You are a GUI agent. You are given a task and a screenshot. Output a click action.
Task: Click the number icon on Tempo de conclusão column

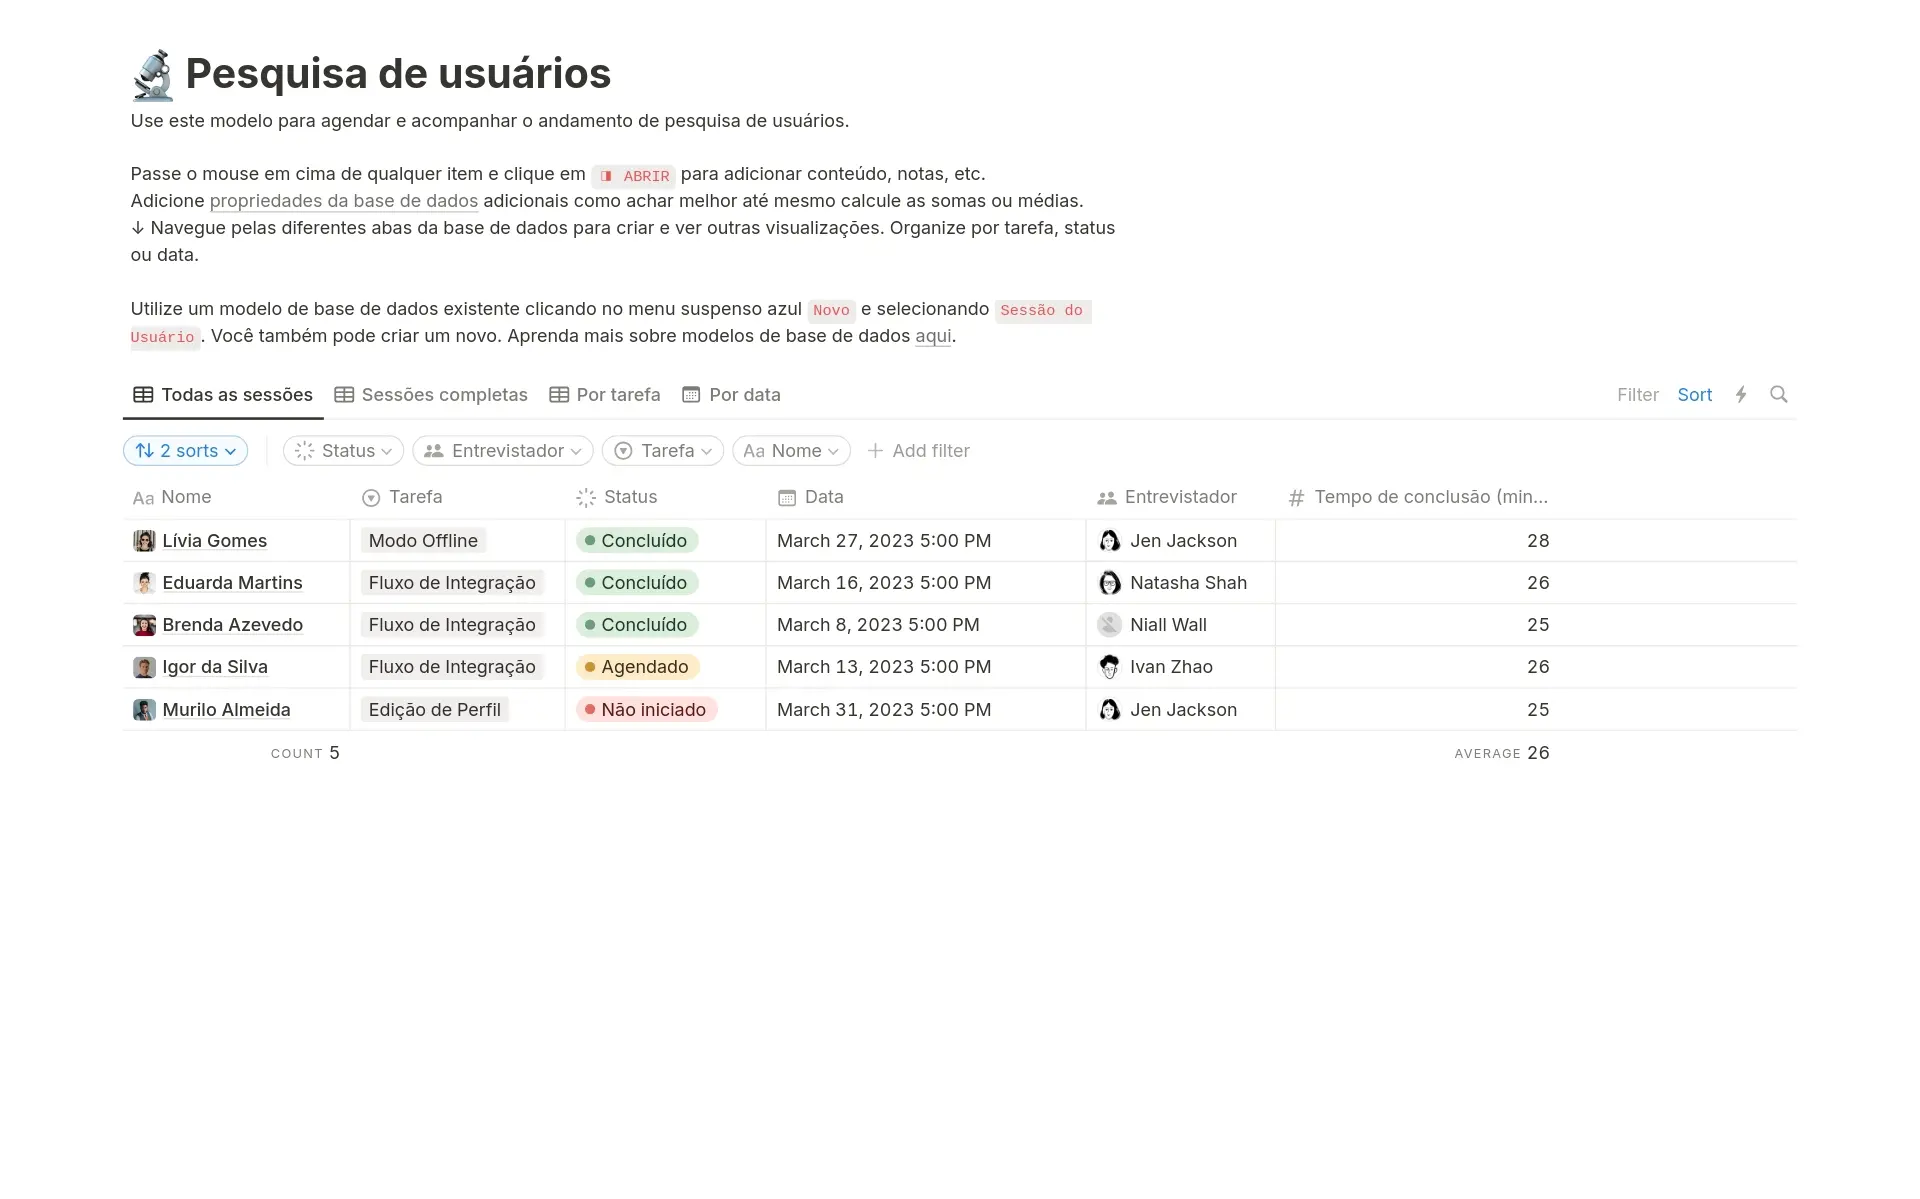pos(1296,497)
